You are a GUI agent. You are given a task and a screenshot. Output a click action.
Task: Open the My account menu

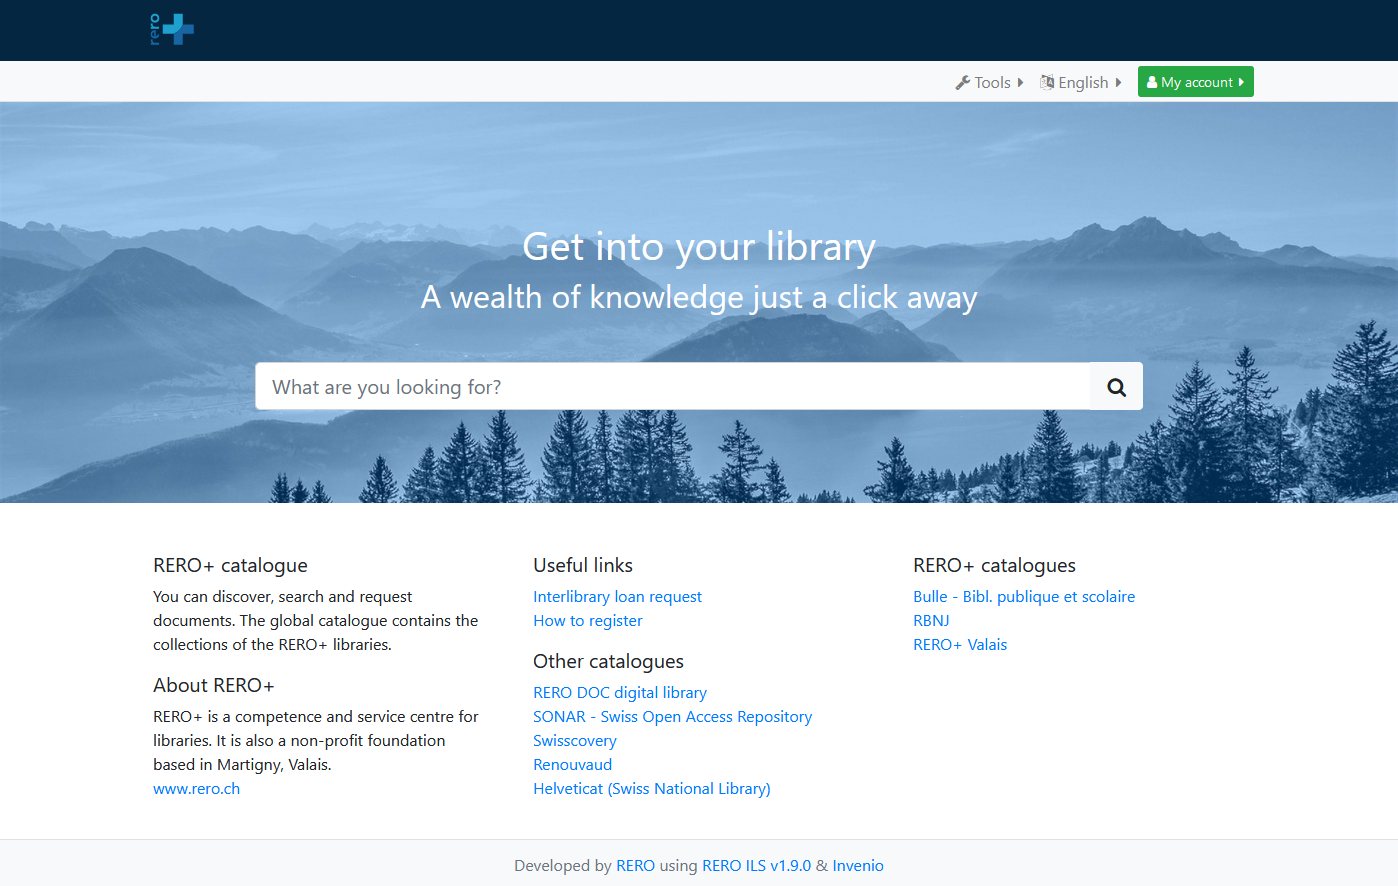[x=1195, y=82]
